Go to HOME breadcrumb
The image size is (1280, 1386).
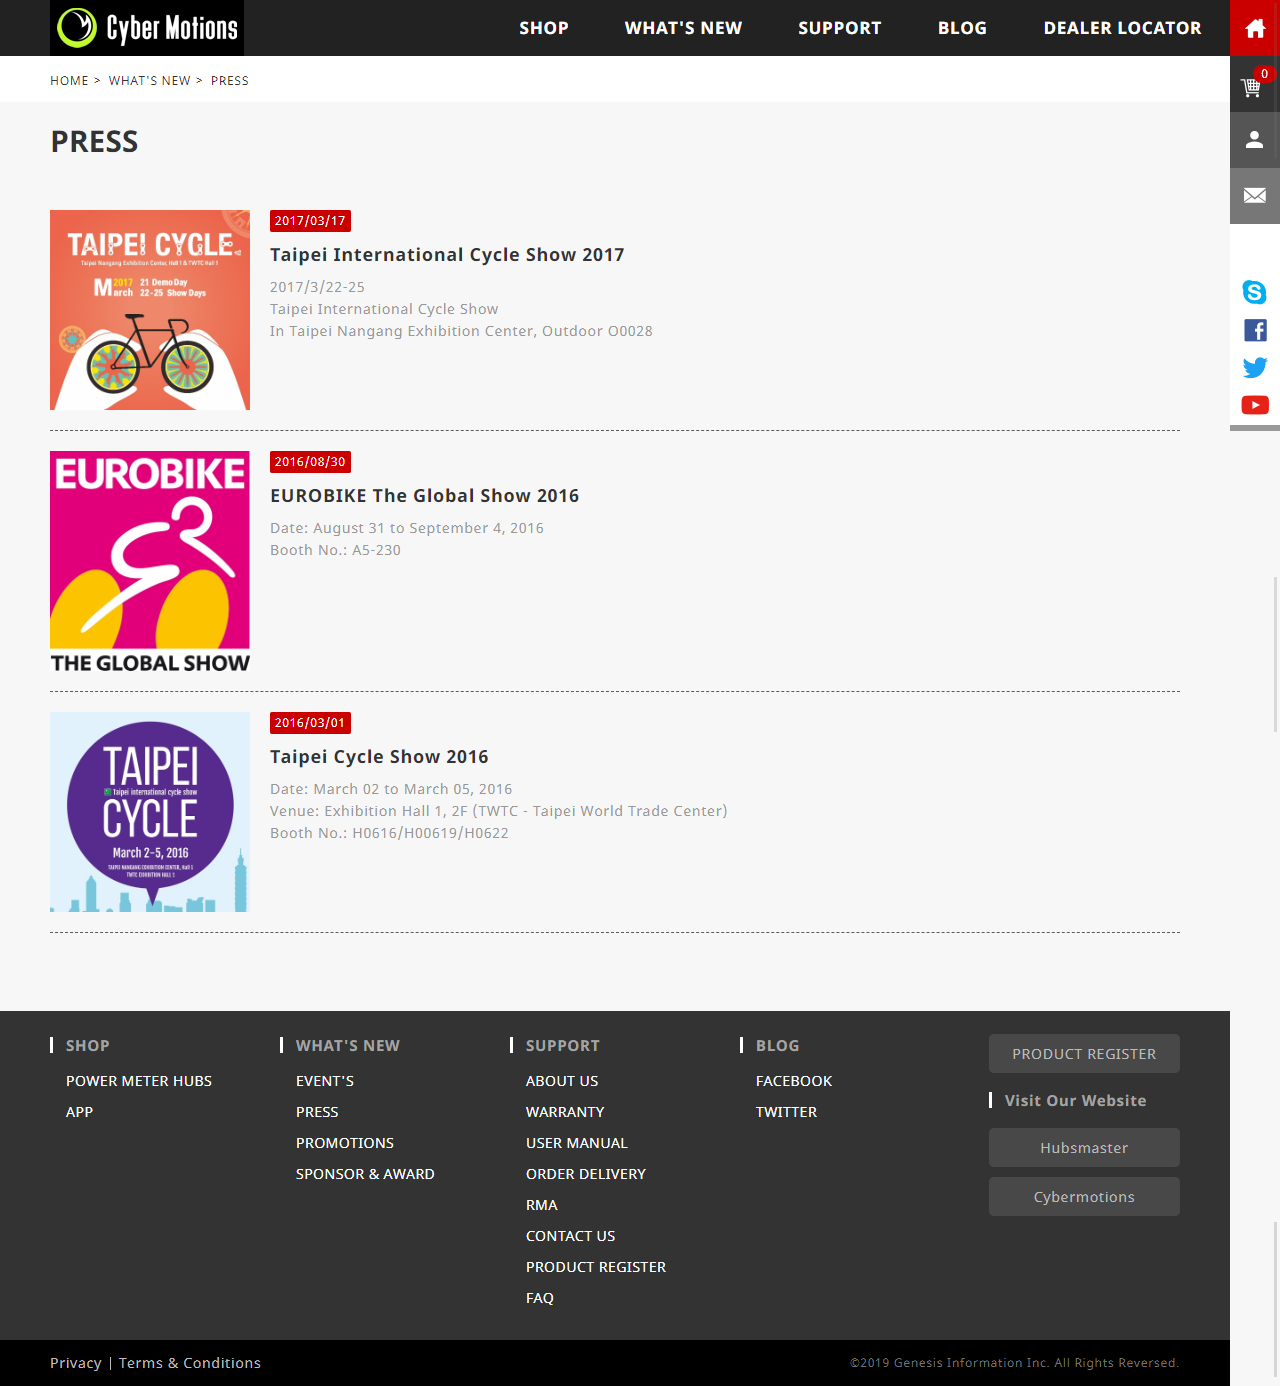tap(69, 81)
